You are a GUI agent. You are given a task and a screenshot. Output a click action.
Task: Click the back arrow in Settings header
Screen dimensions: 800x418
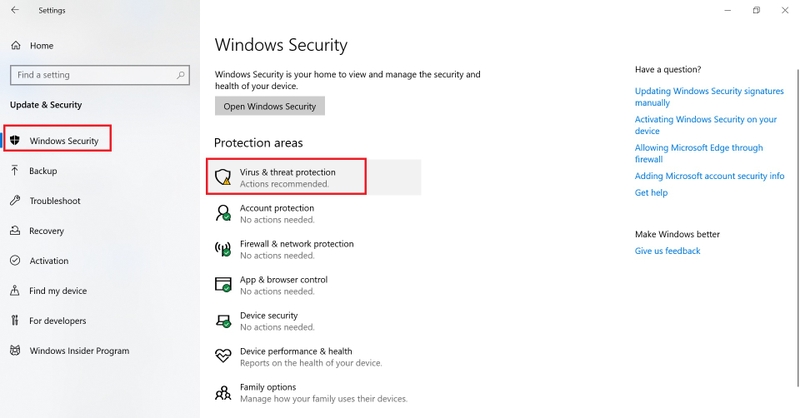(15, 10)
